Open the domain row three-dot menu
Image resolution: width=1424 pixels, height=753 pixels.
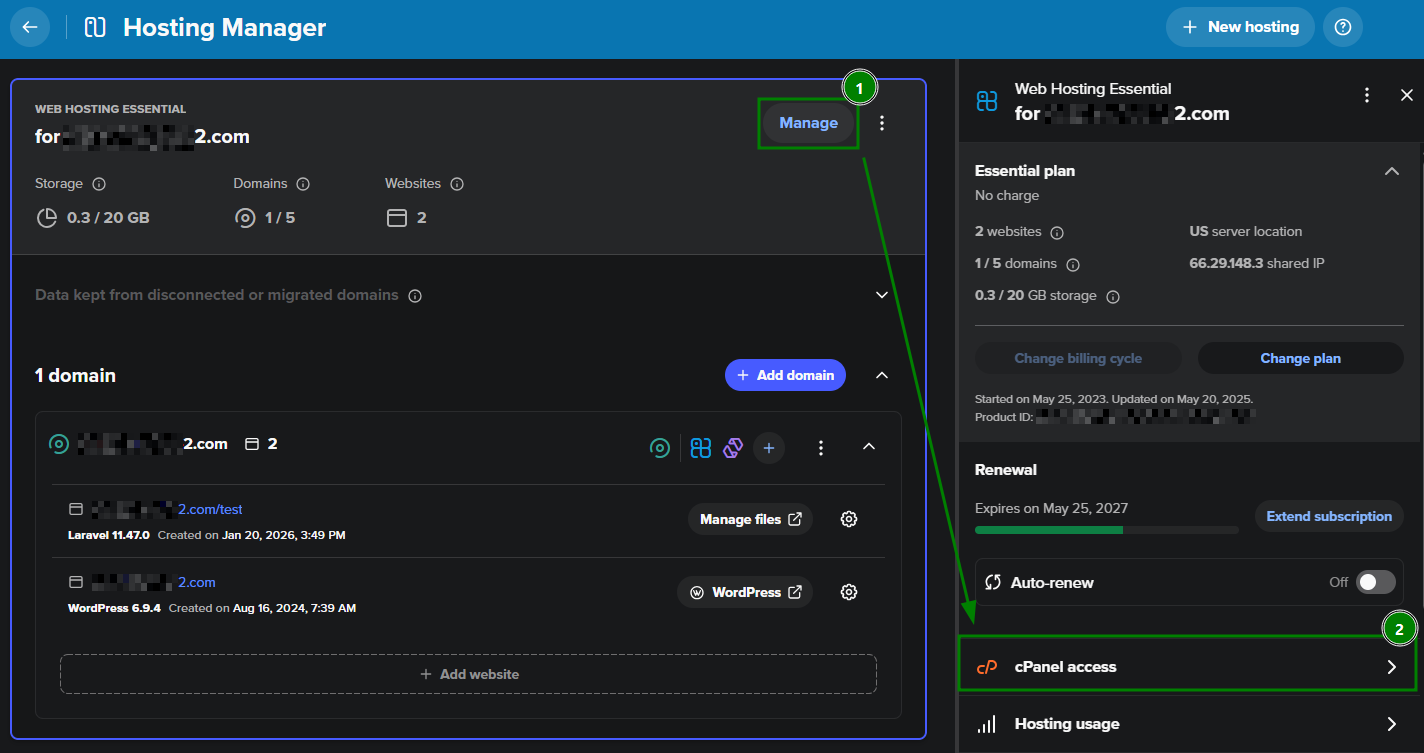(821, 448)
